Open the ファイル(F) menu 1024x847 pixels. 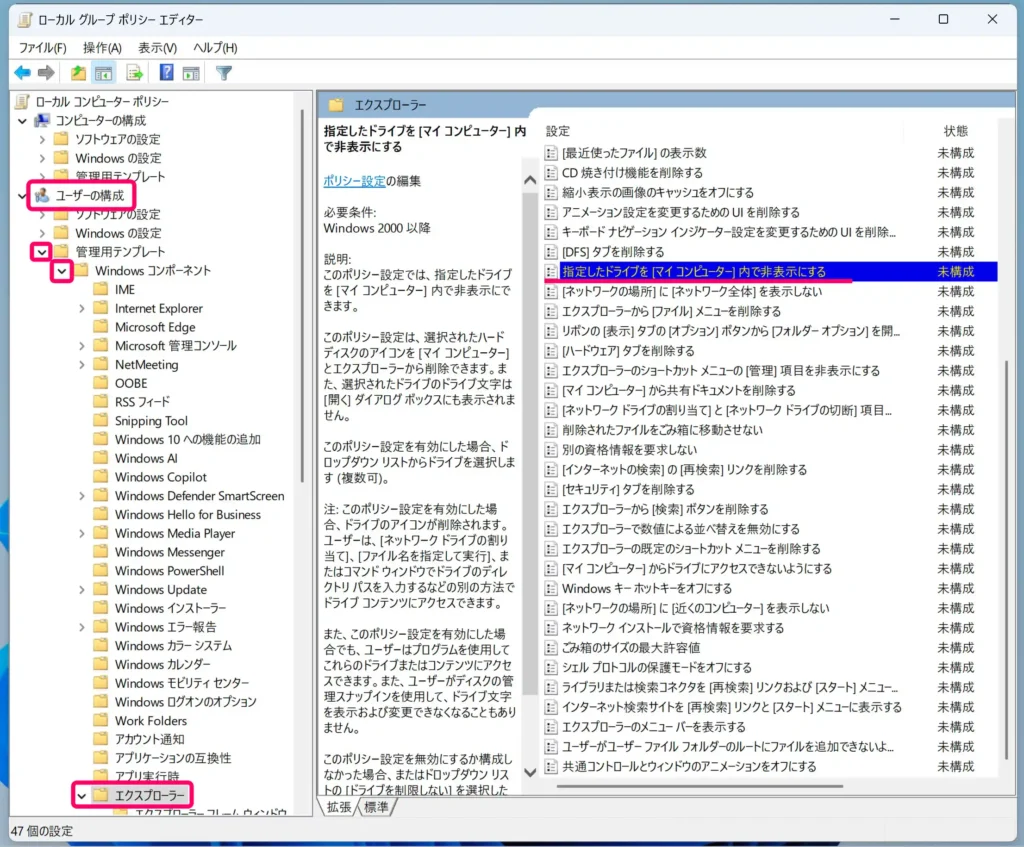(43, 48)
